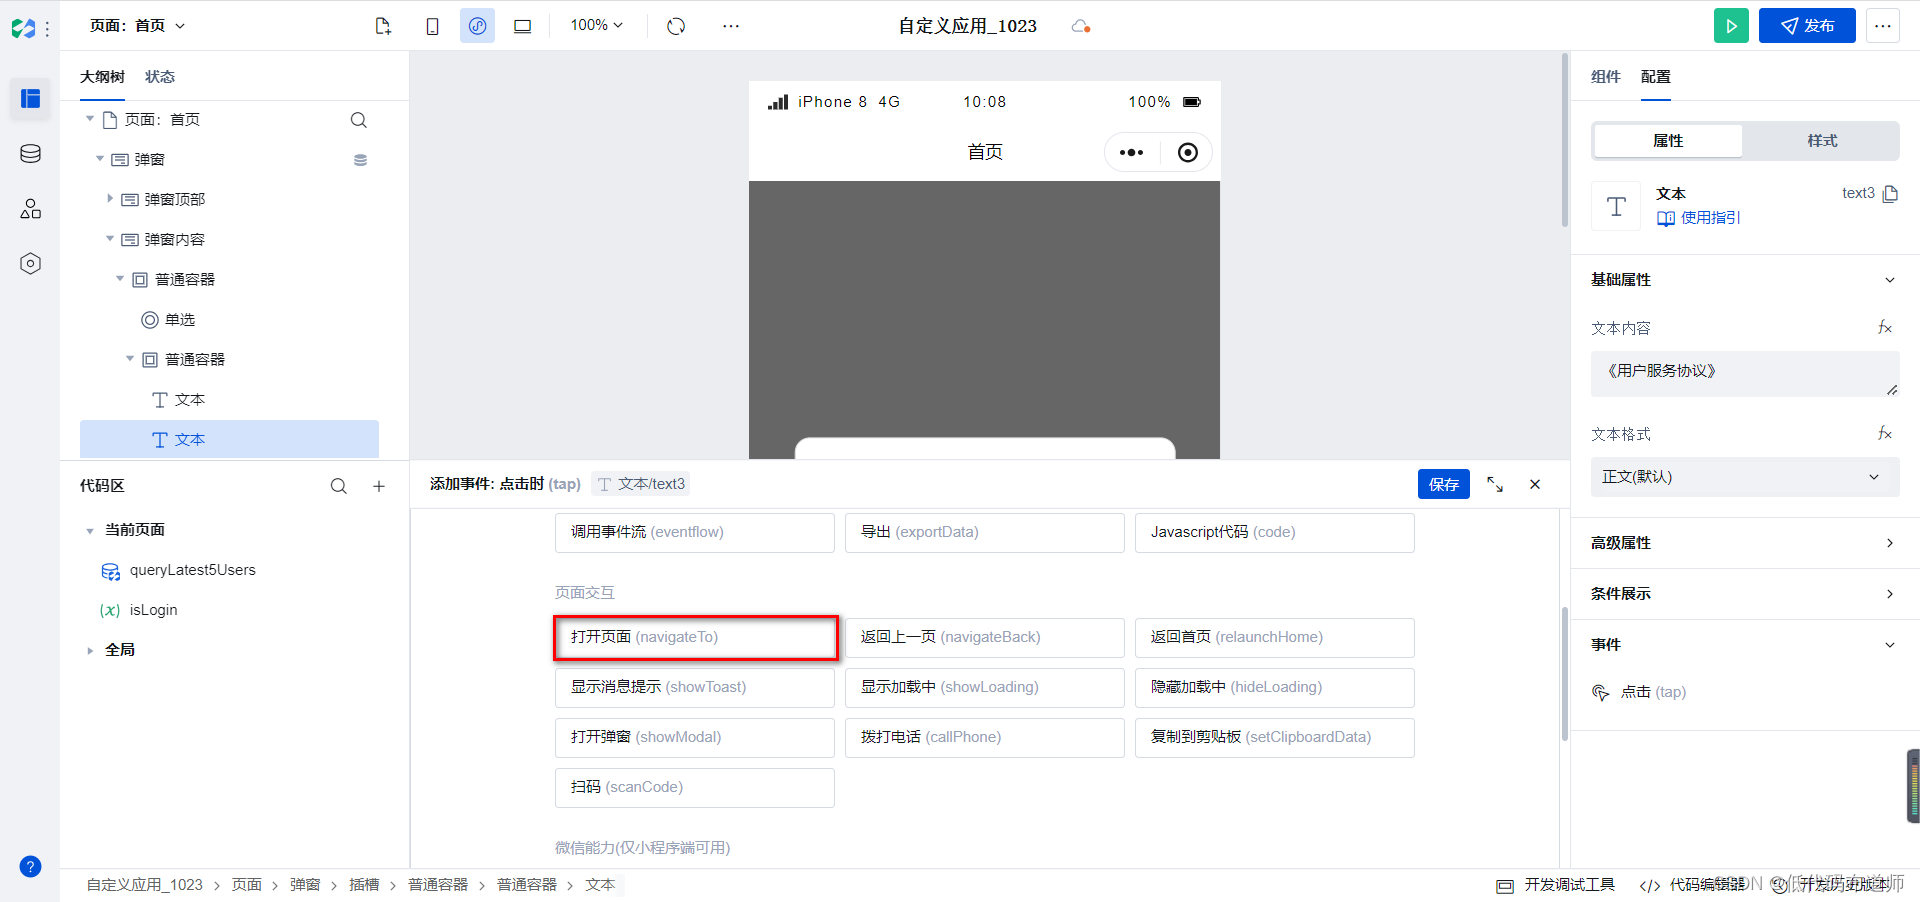Switch to the 组件 tab
This screenshot has width=1920, height=902.
point(1605,77)
